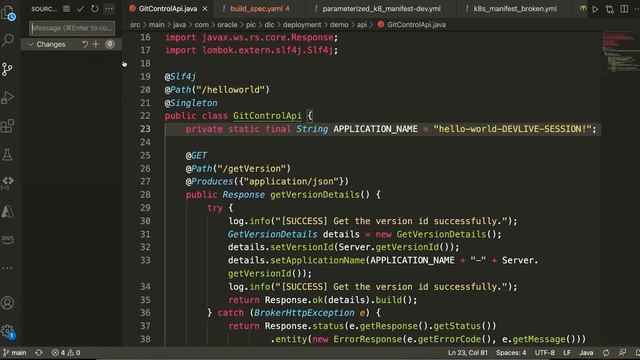Screen dimensions: 640x360
Task: Close the GitControlApi.java tab
Action: [x=205, y=9]
